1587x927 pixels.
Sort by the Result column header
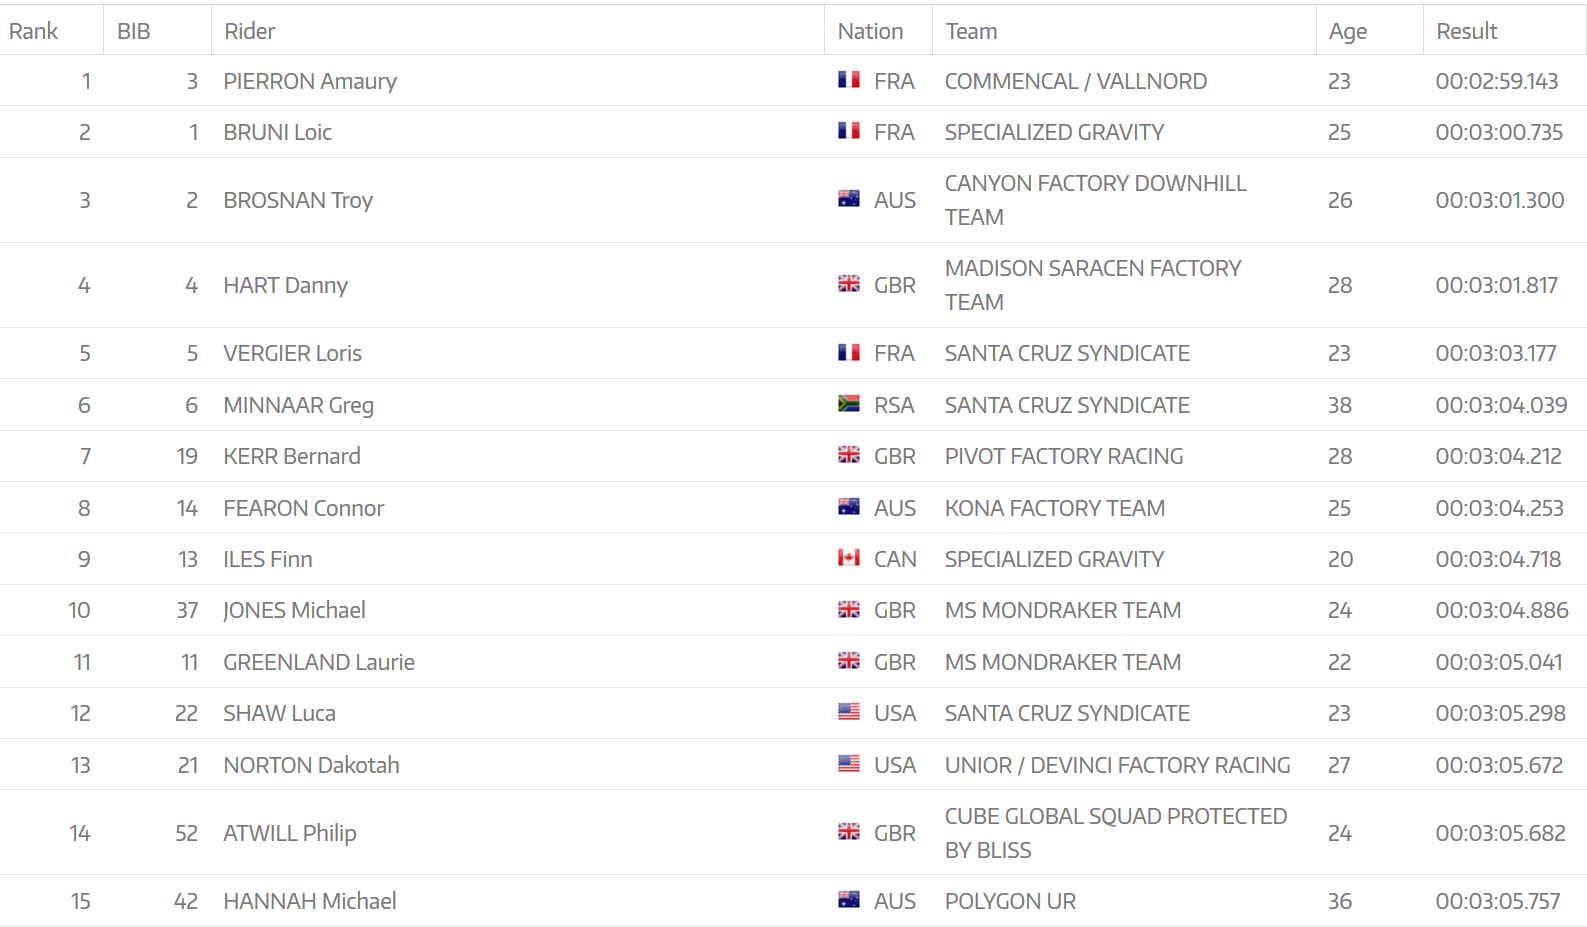click(1467, 31)
